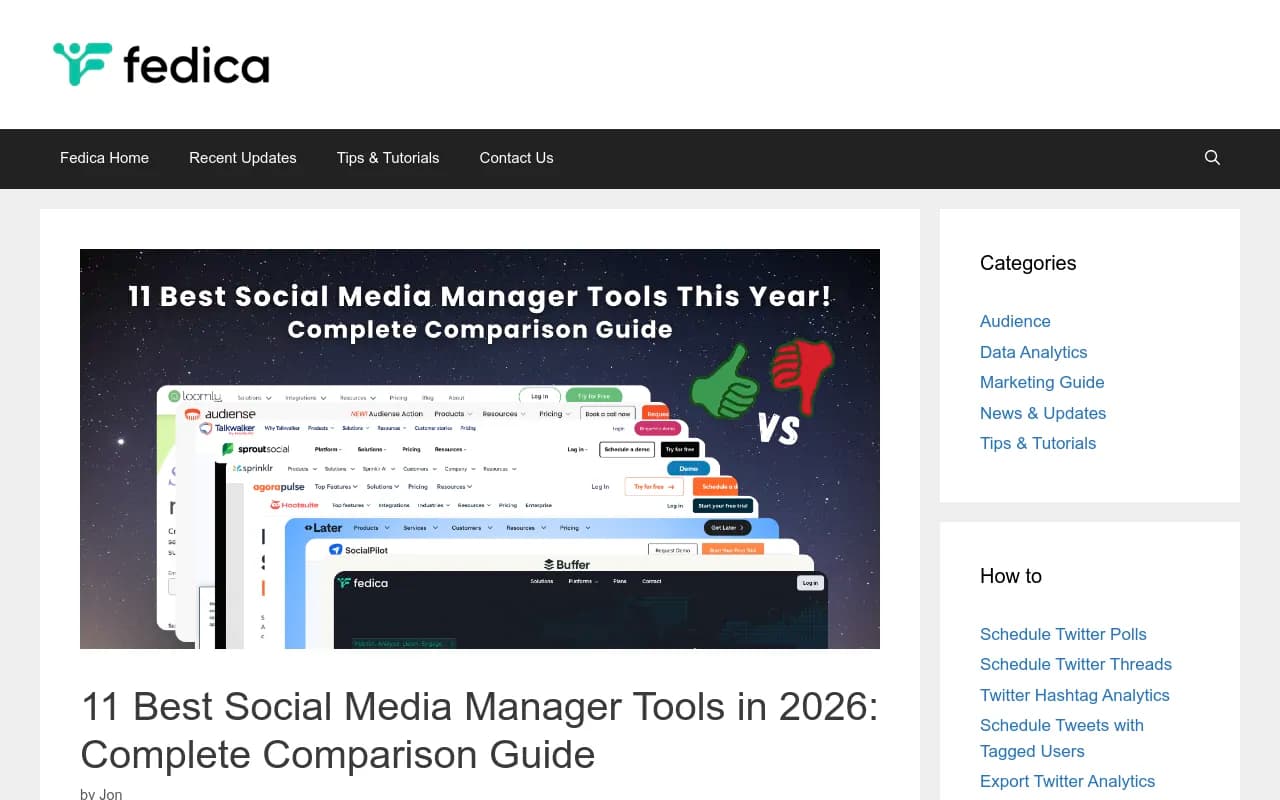1280x800 pixels.
Task: Select the Data Analytics category
Action: pos(1033,352)
